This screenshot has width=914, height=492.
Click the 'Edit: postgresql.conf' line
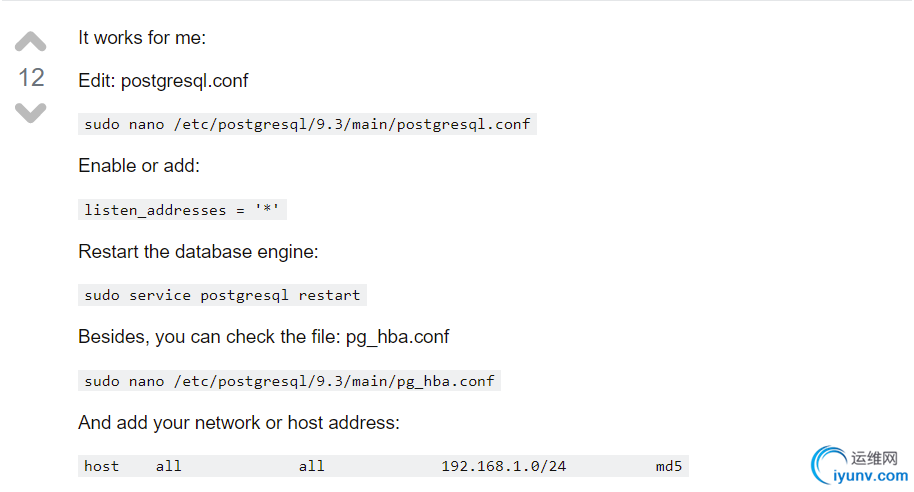tap(163, 80)
